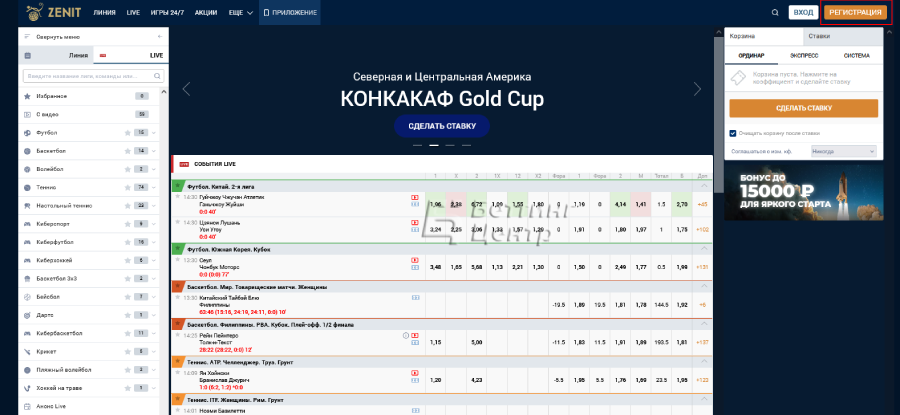Favorite the Теннис category star
900x415 pixels.
click(127, 188)
